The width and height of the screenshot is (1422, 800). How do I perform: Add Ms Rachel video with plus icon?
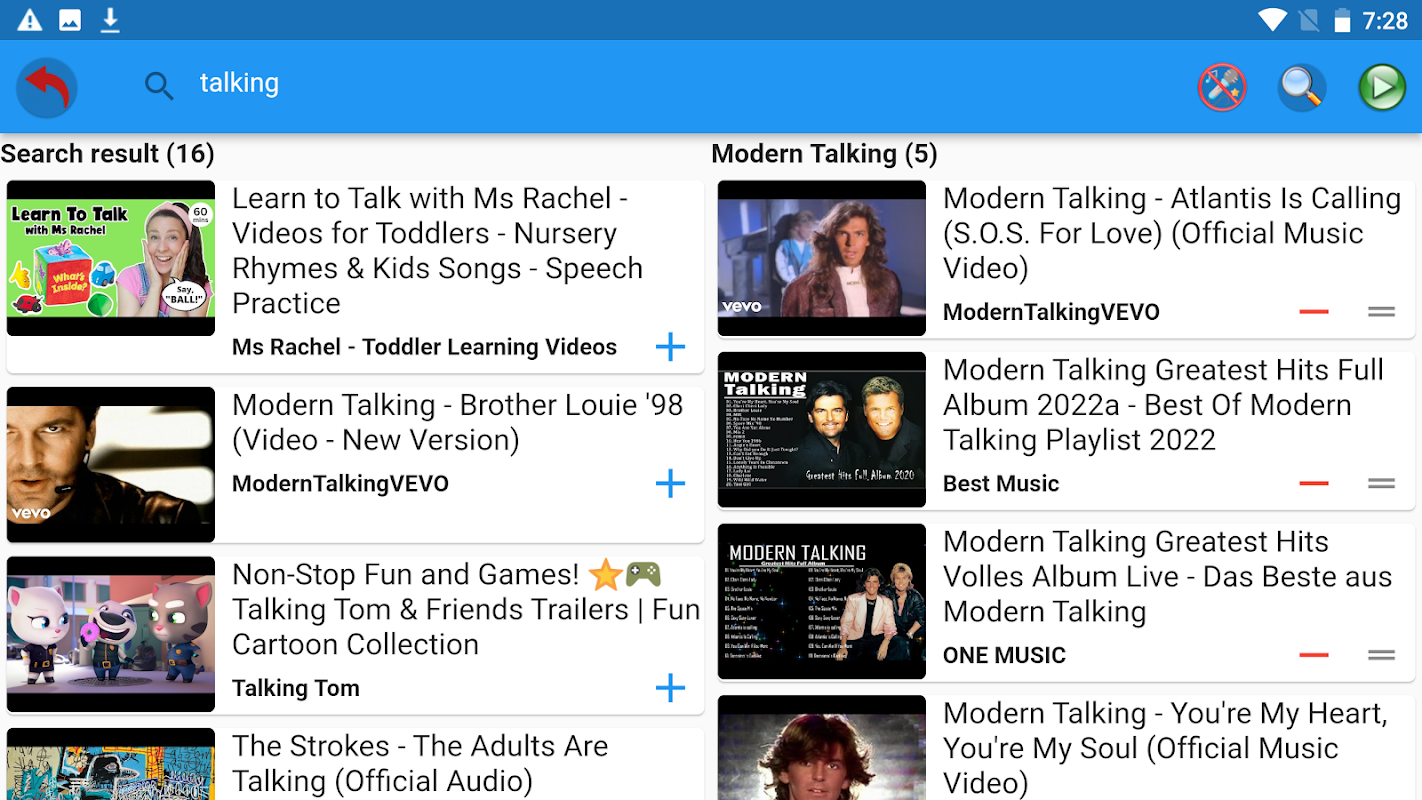[670, 347]
